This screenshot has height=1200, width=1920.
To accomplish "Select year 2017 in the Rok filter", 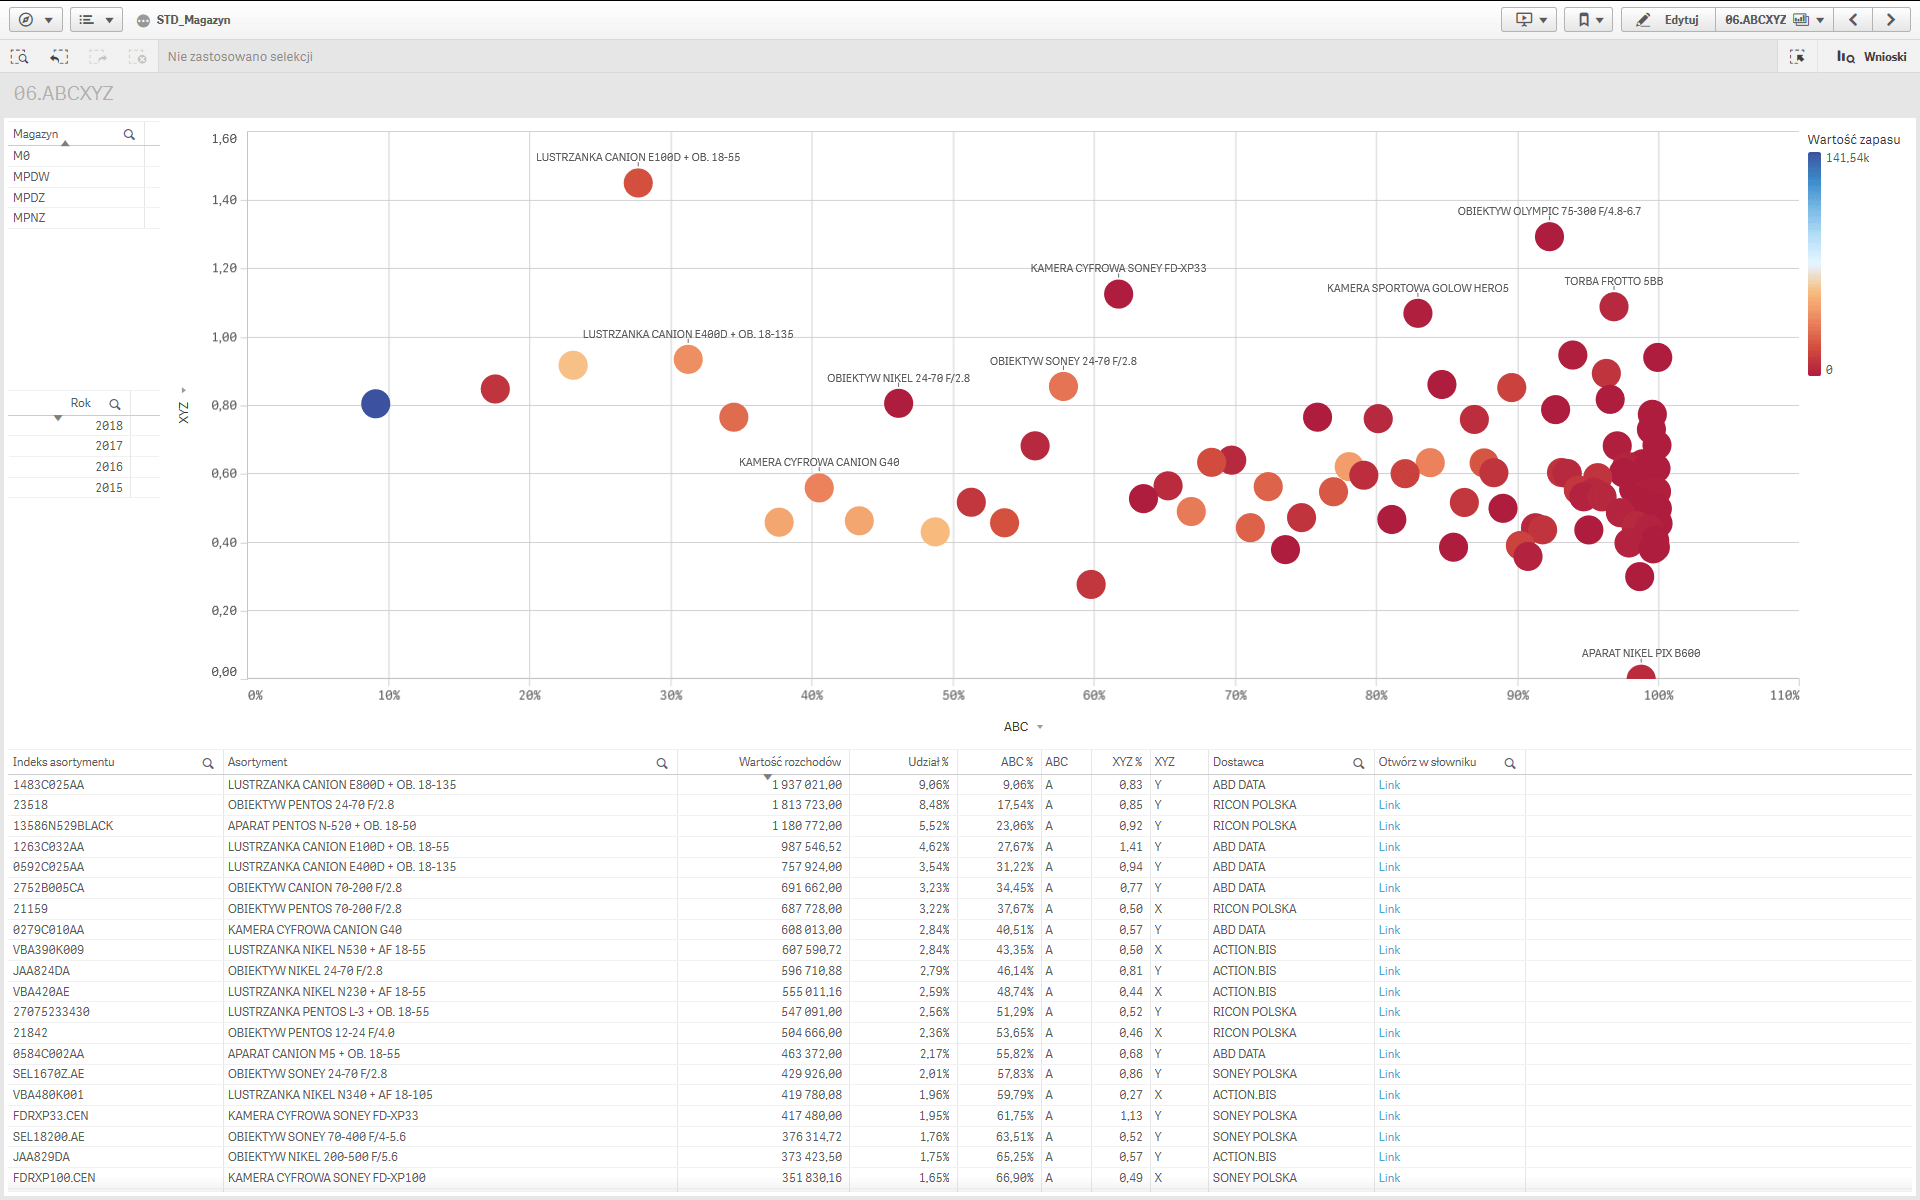I will 109,446.
